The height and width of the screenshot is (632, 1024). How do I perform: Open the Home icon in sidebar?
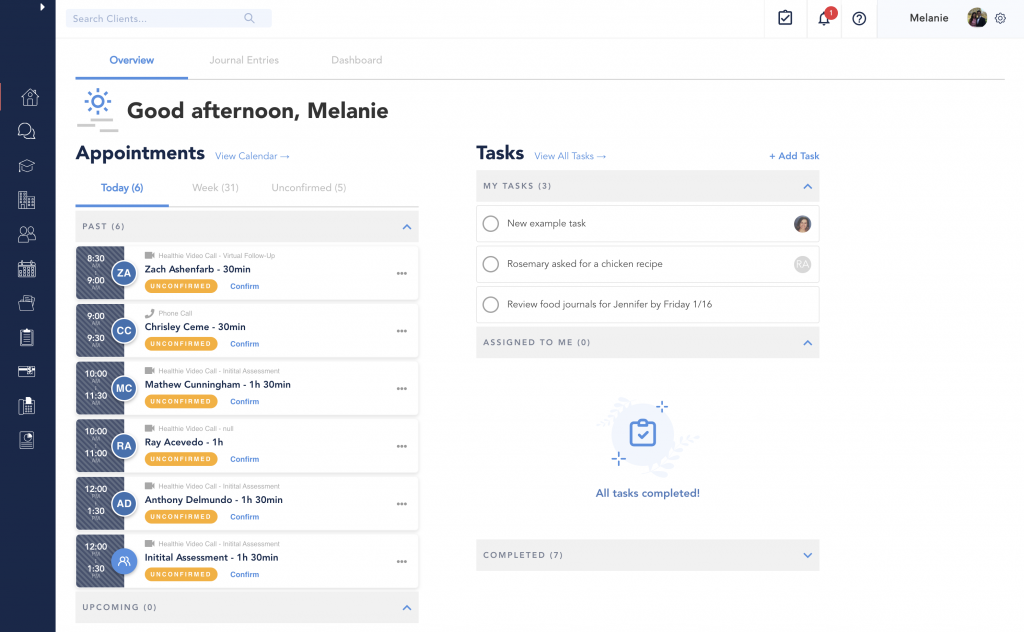[29, 97]
